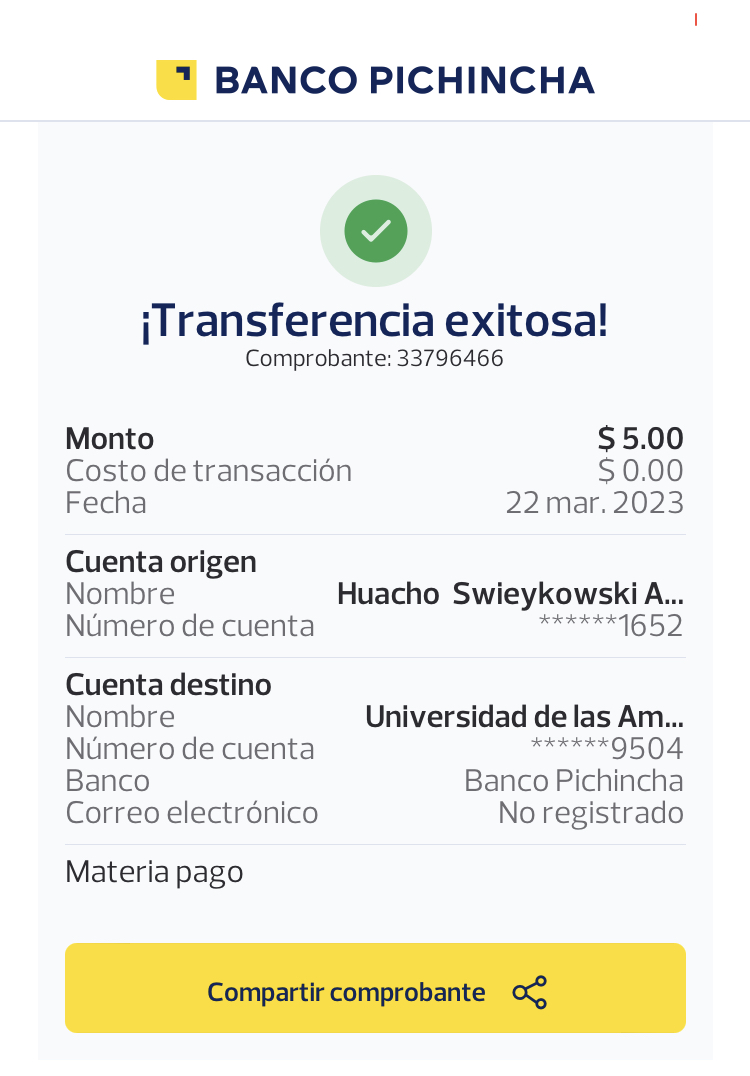Click the Monto amount $ 5.00
This screenshot has height=1076, width=750.
coord(640,438)
